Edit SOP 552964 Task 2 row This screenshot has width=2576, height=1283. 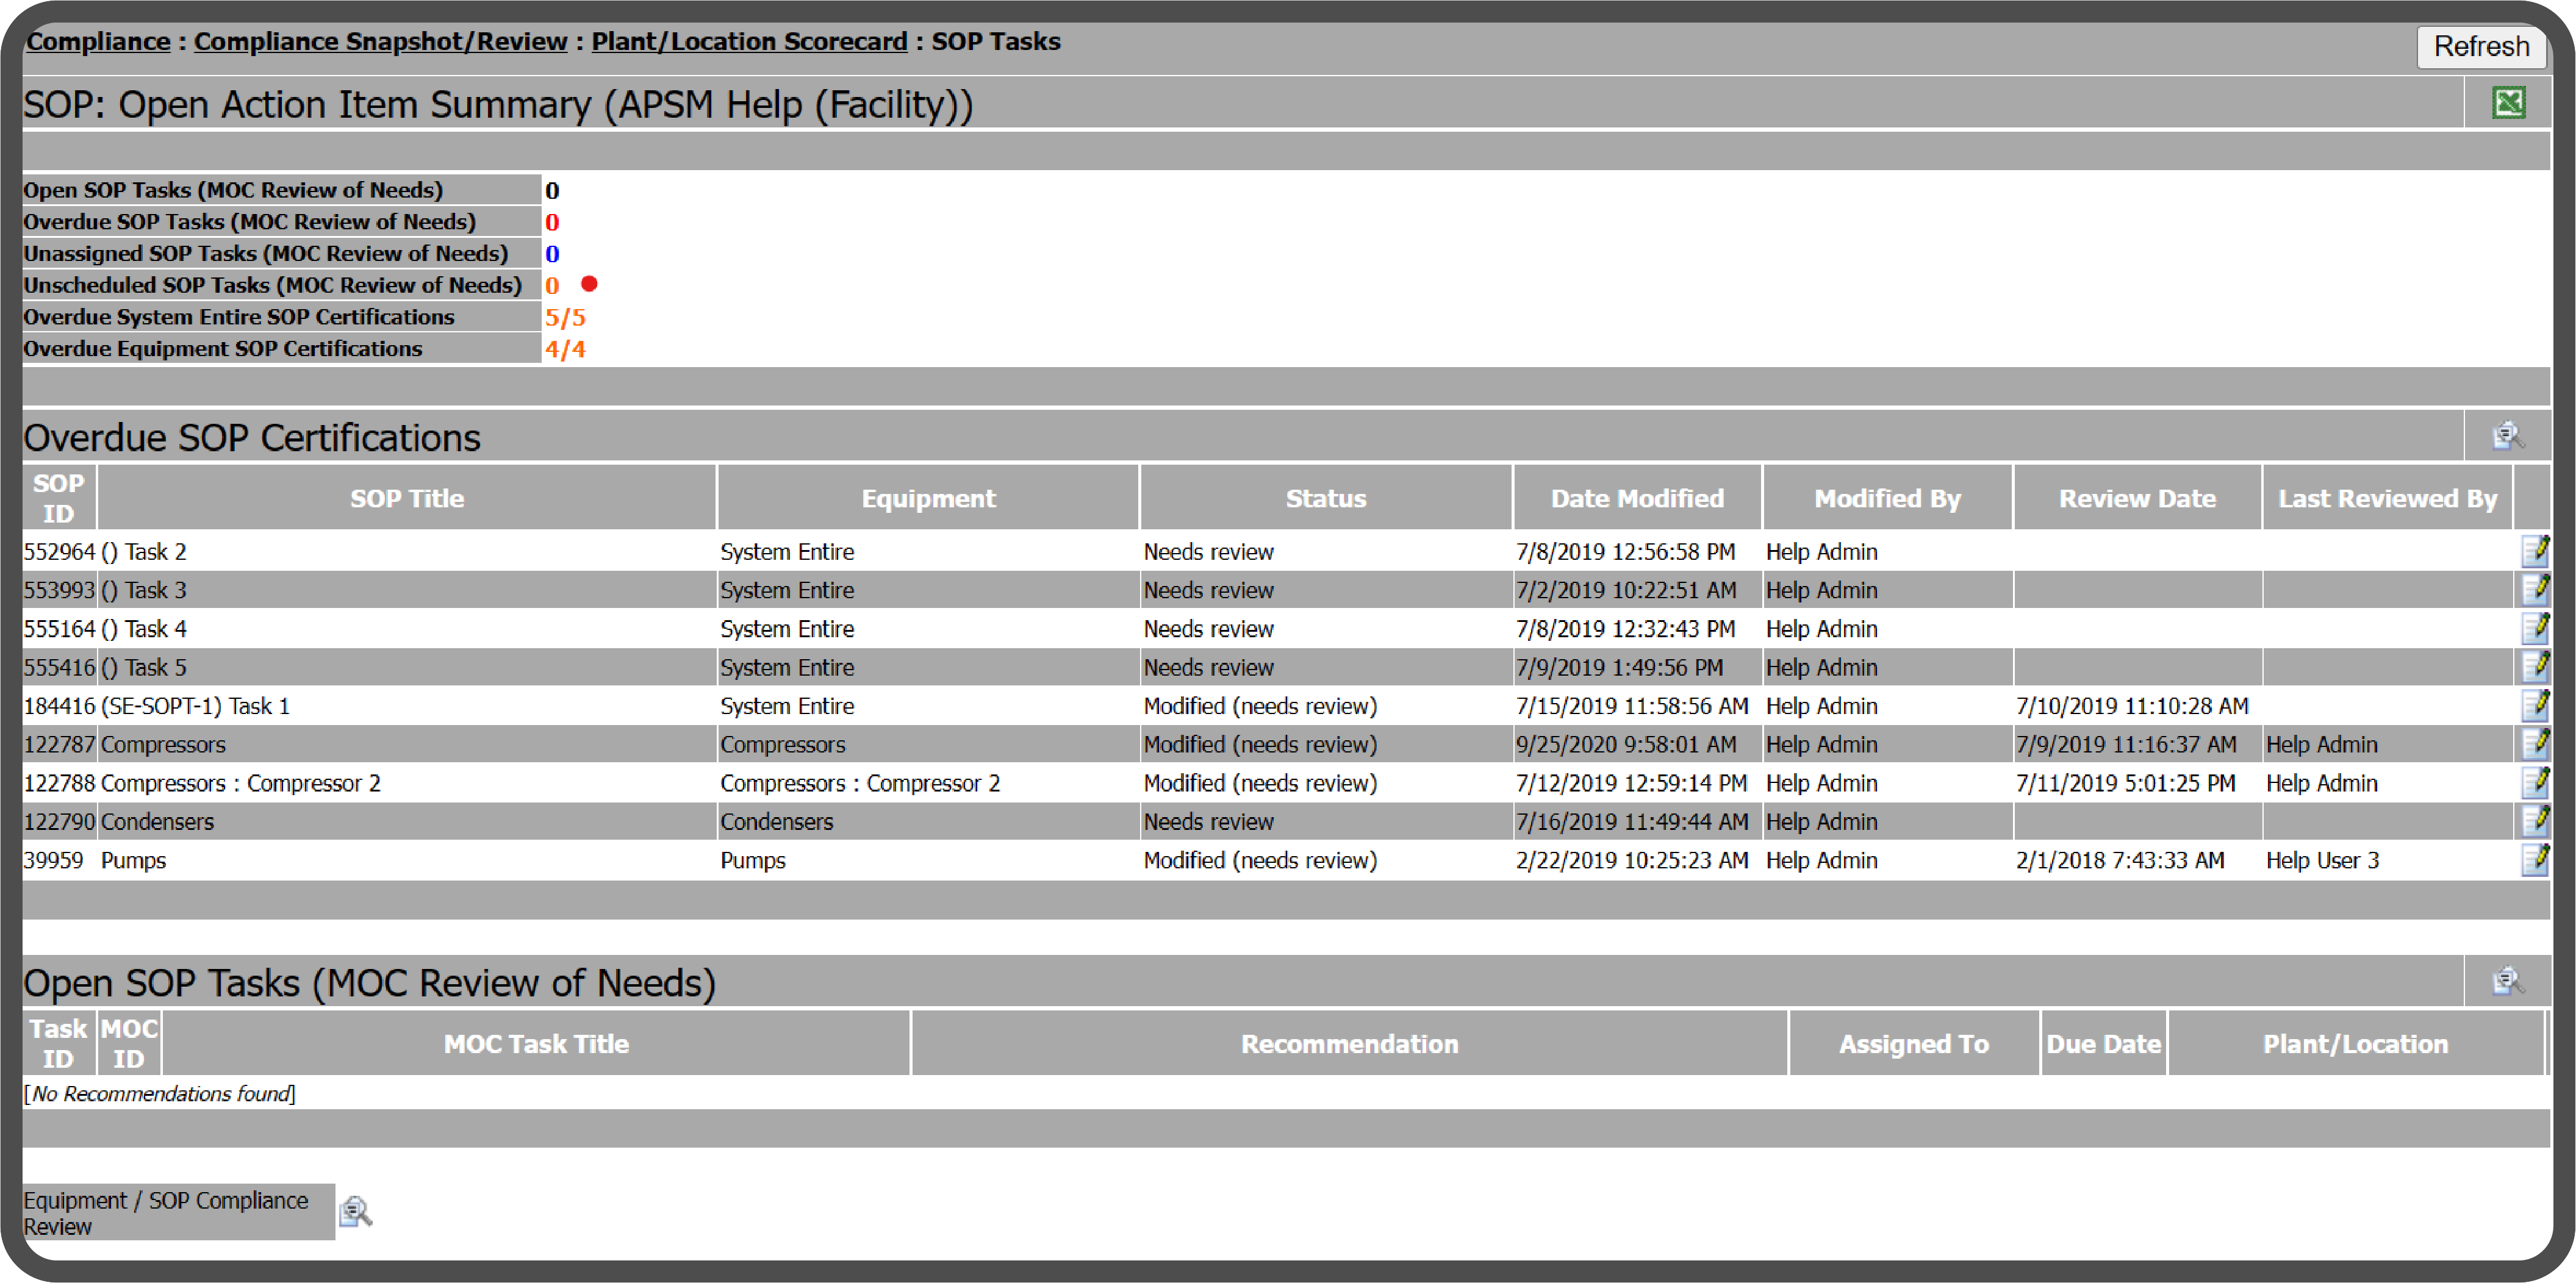(x=2534, y=551)
